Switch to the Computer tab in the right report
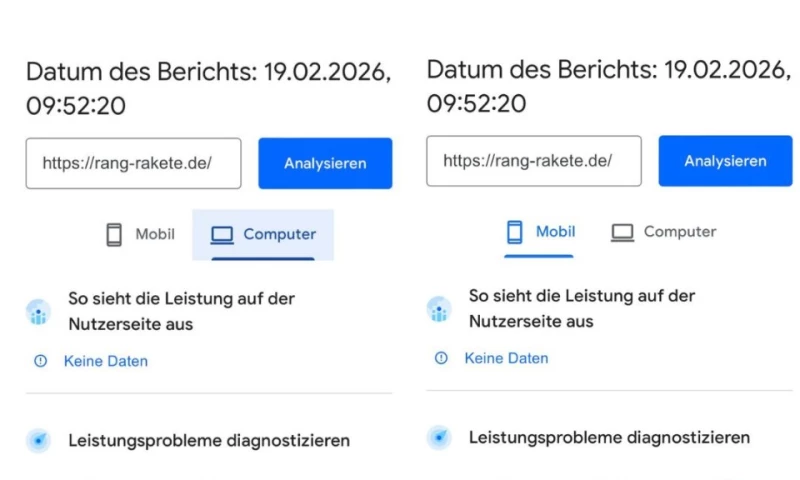This screenshot has width=800, height=480. click(664, 232)
